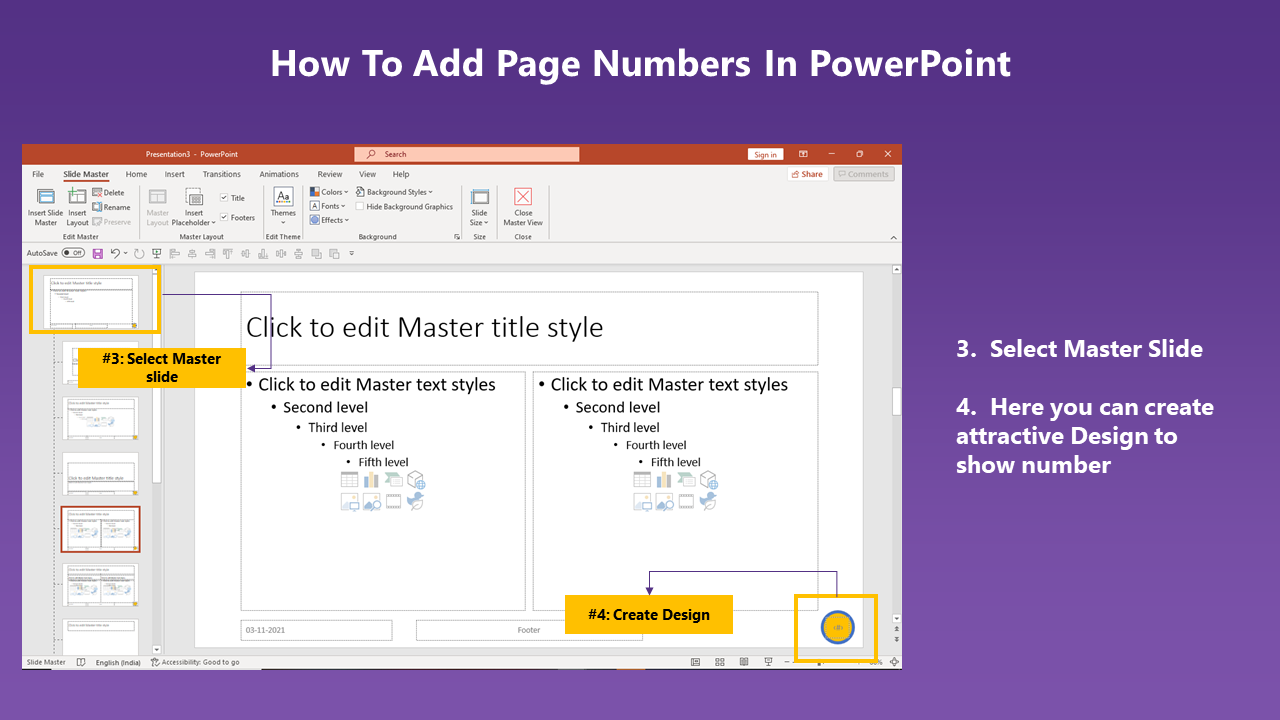Start slideshow from beginning in quick access toolbar
The width and height of the screenshot is (1280, 720).
[156, 254]
